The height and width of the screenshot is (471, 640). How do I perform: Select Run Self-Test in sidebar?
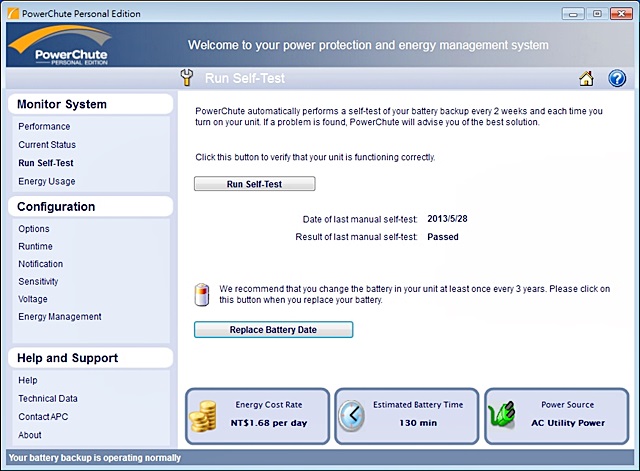coord(46,163)
